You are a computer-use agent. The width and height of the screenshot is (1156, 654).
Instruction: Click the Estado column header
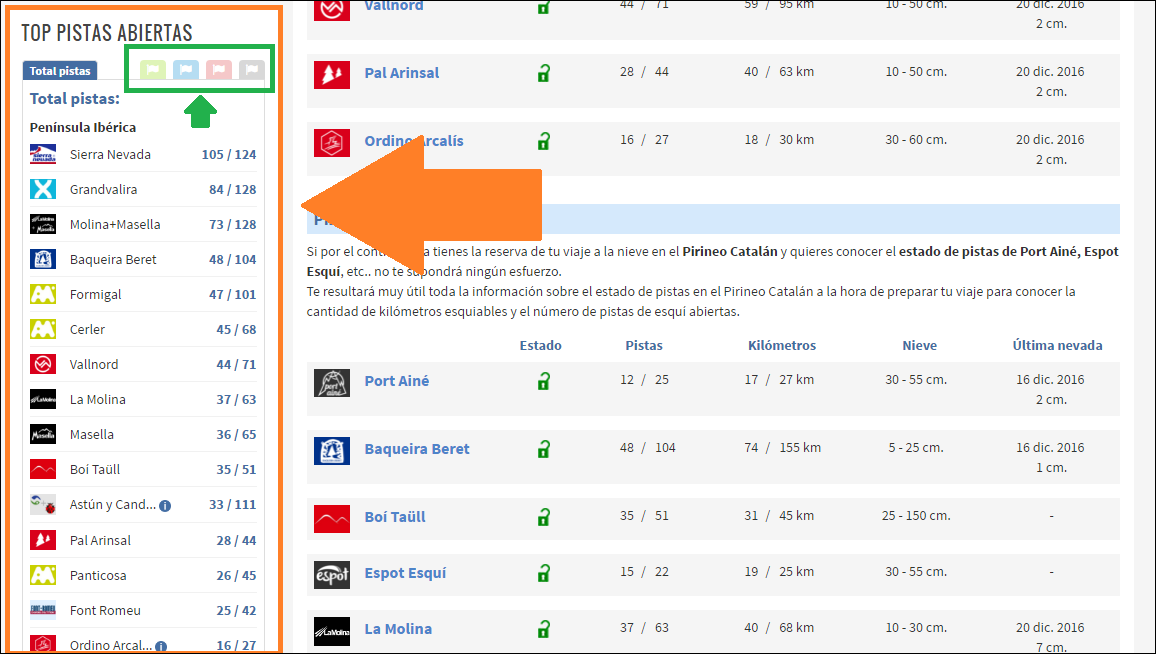pos(540,345)
